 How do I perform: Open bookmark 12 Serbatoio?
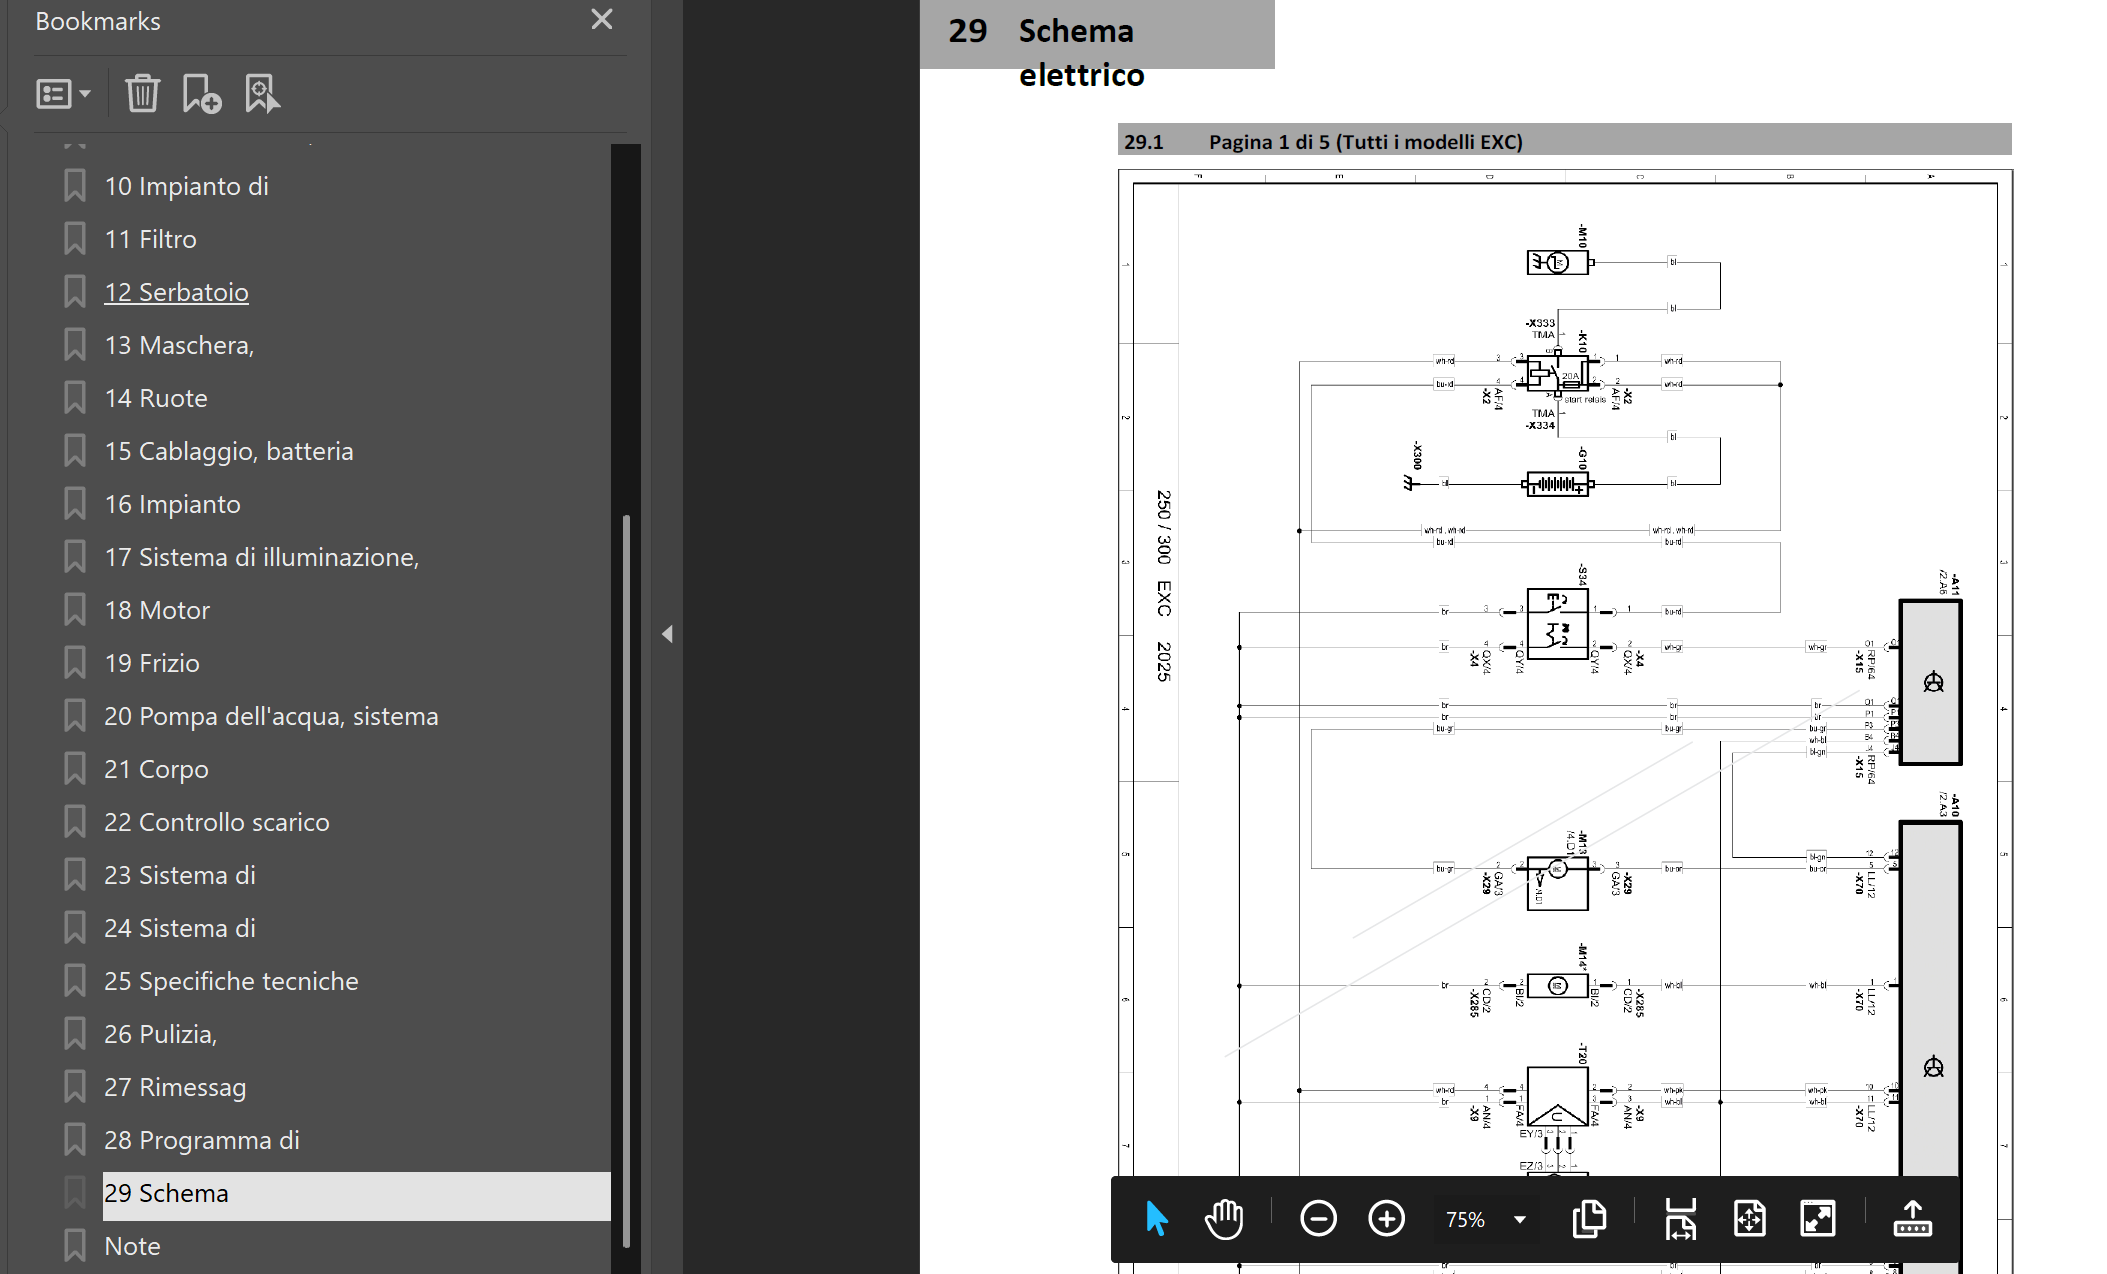coord(176,292)
